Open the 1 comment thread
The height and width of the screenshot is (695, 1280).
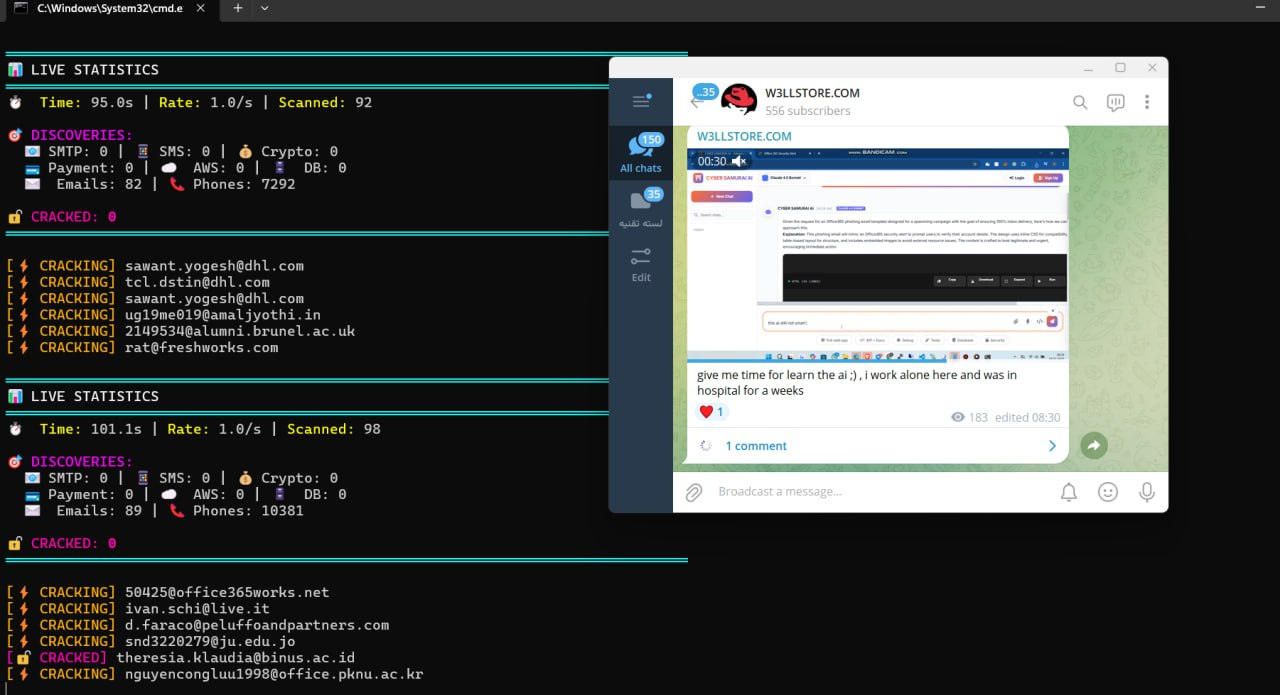756,446
